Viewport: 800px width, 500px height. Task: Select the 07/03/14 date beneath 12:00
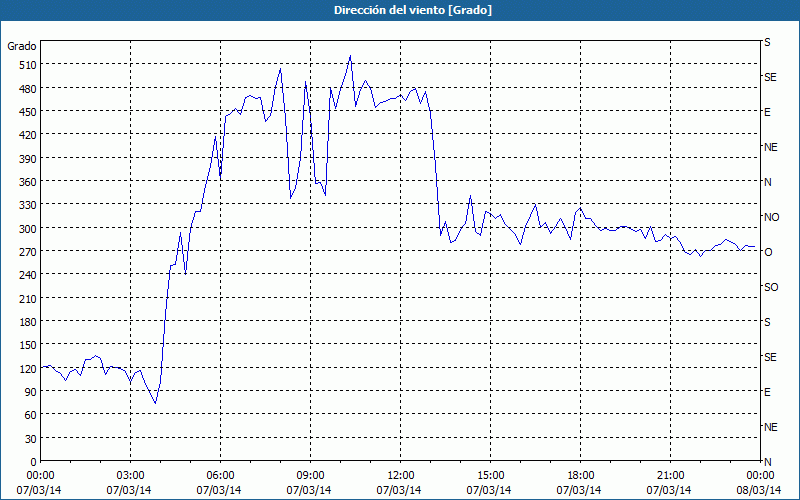tap(399, 490)
